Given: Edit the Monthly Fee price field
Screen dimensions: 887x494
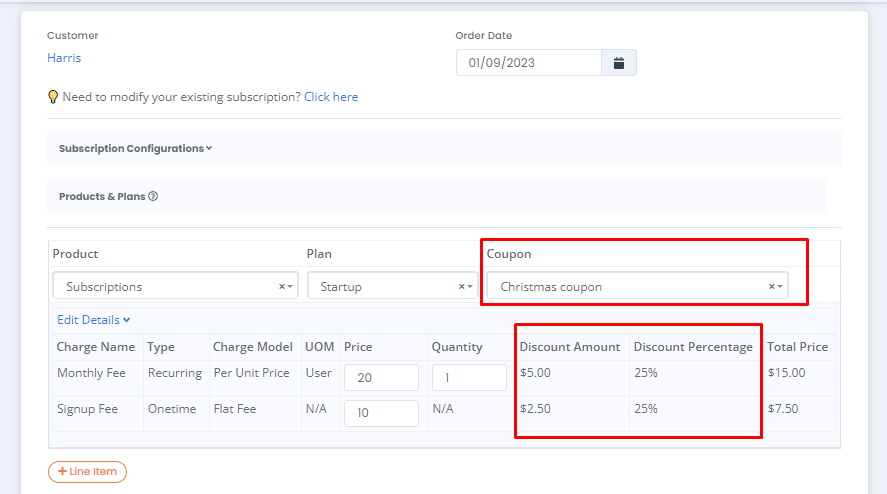Looking at the screenshot, I should (x=381, y=377).
